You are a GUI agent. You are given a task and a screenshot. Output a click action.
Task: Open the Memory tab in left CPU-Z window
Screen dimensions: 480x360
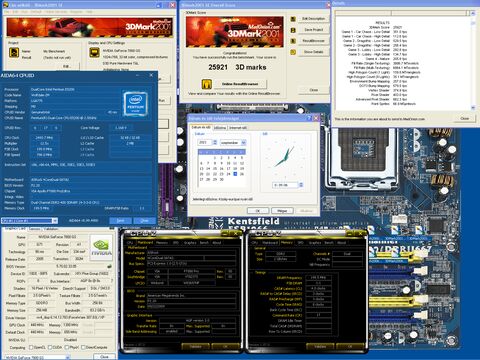pos(162,243)
